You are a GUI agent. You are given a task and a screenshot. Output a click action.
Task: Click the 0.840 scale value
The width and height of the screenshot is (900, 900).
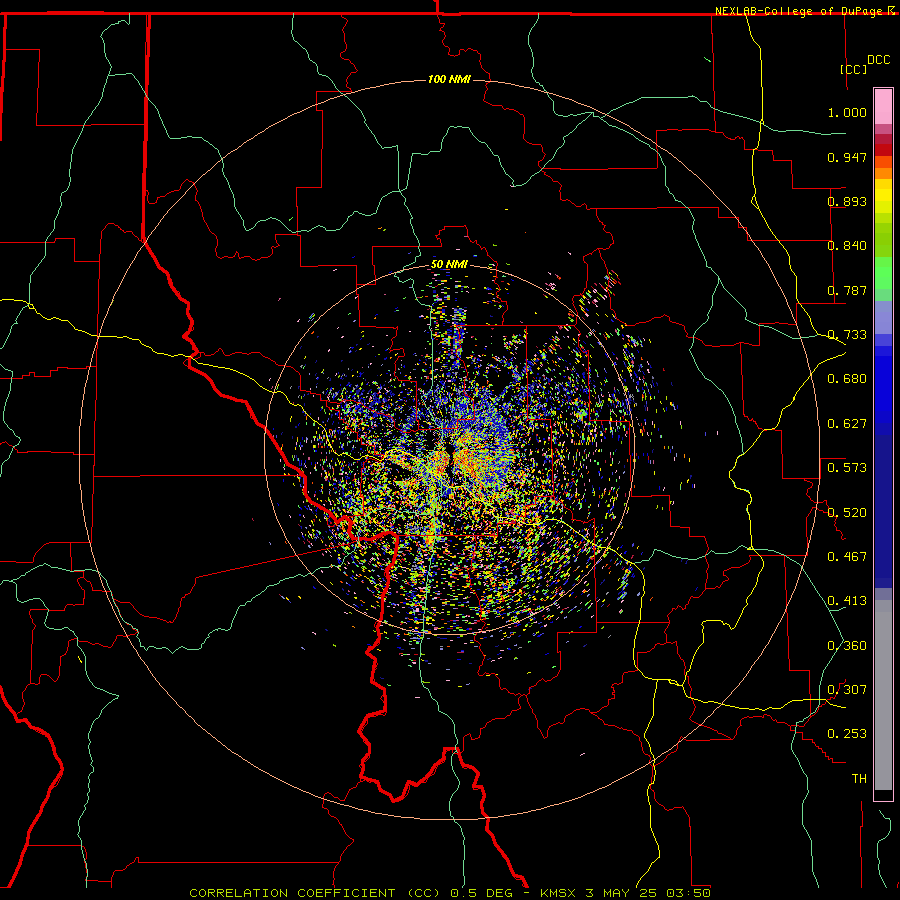847,246
